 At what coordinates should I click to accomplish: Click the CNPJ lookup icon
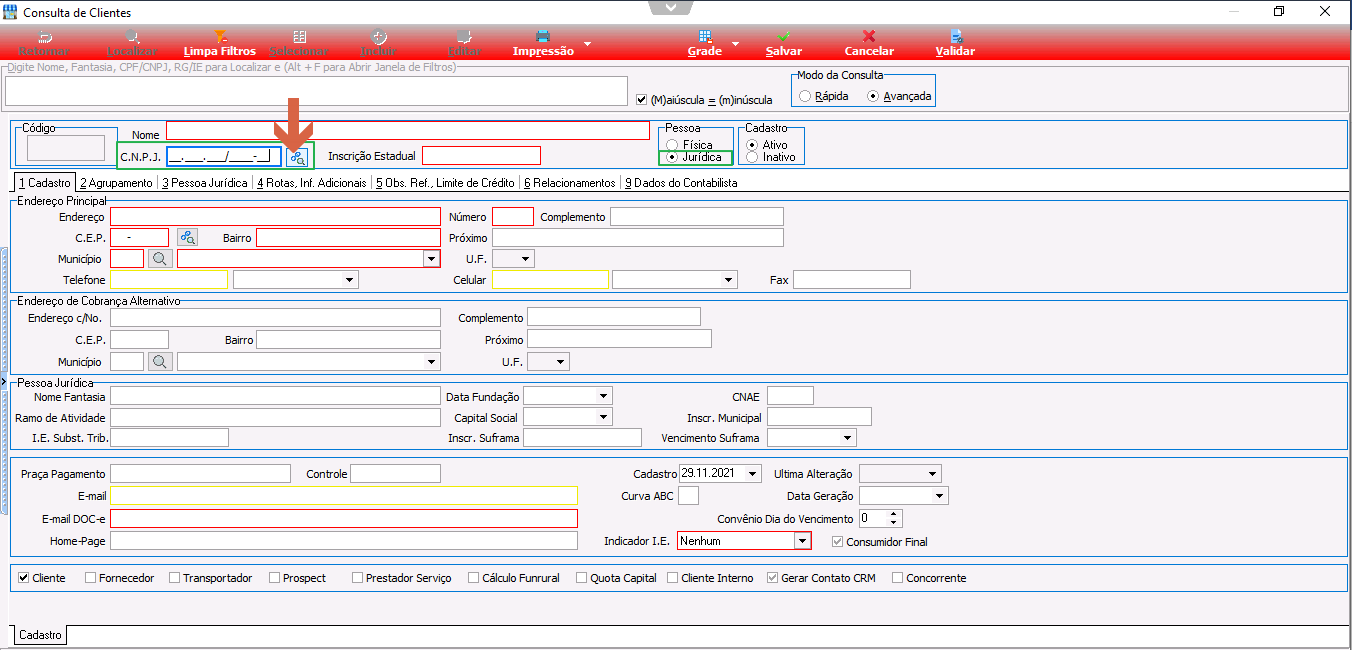click(298, 156)
